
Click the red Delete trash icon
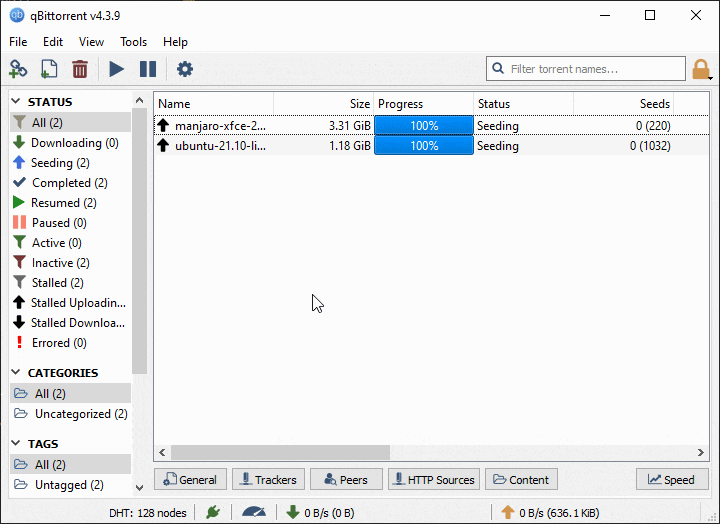point(80,69)
